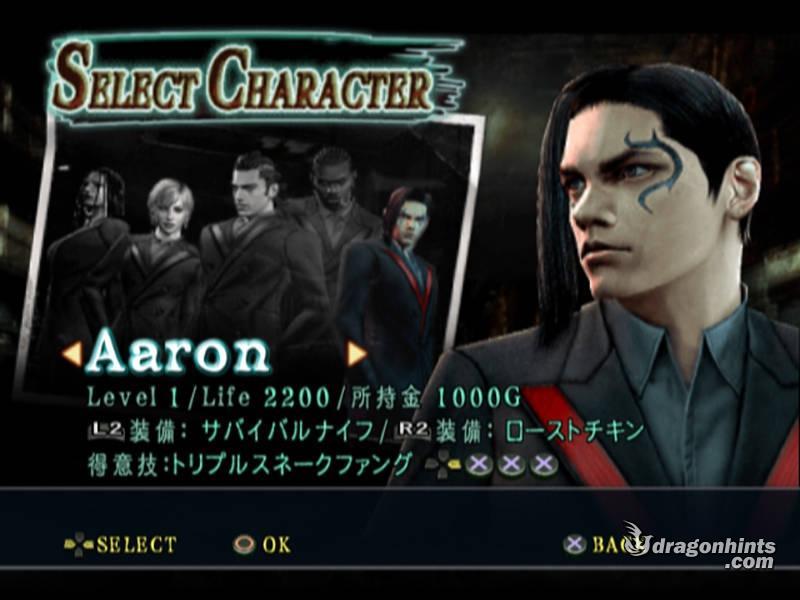
Task: Click the X button icon beside BACK
Action: [x=575, y=545]
